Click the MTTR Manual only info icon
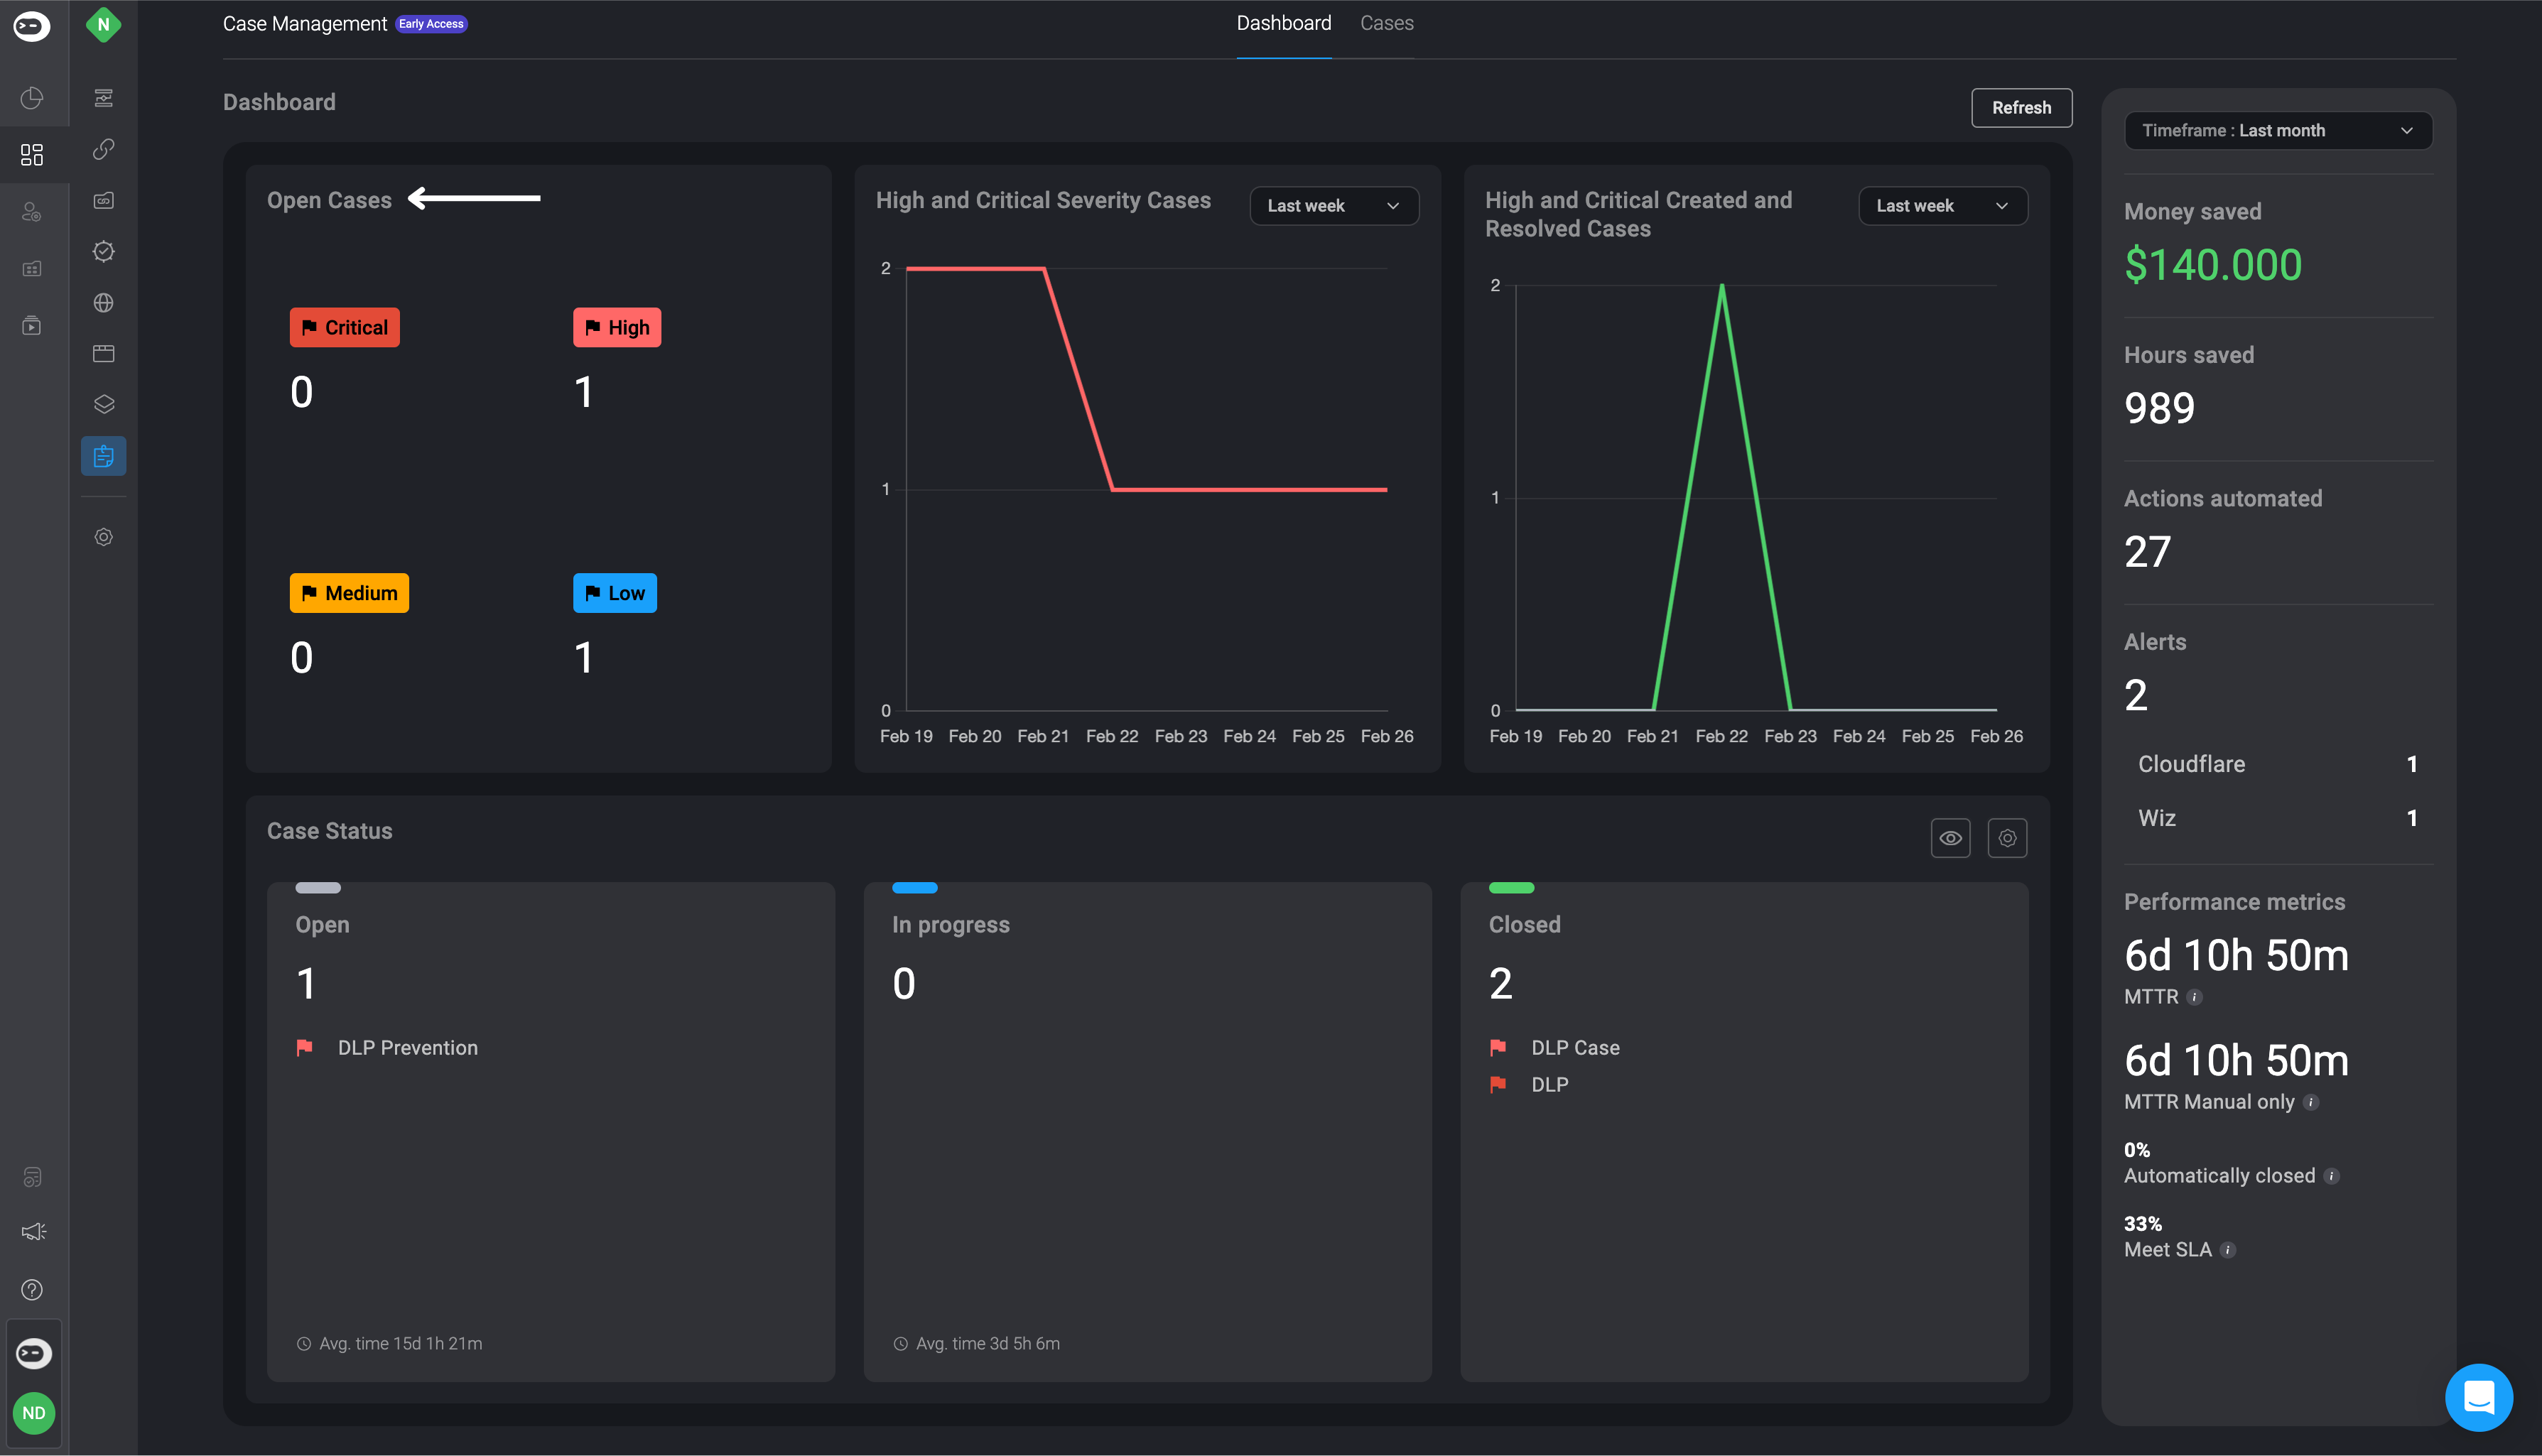This screenshot has width=2542, height=1456. coord(2311,1102)
